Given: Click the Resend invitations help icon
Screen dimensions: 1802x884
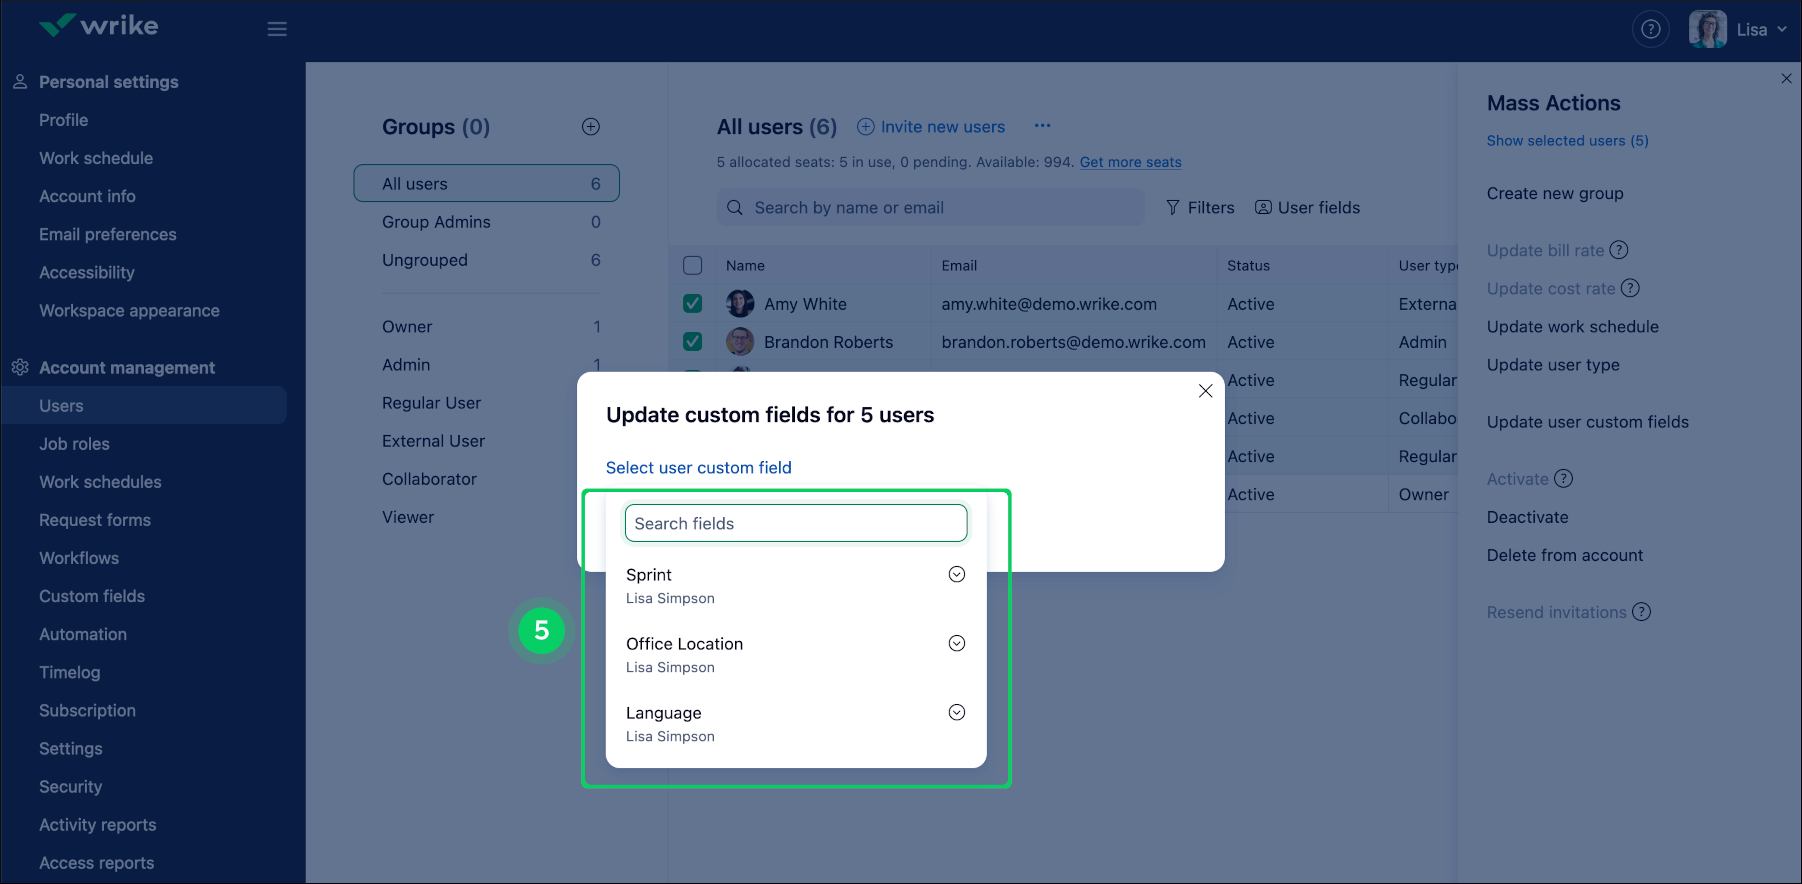Looking at the screenshot, I should point(1641,612).
